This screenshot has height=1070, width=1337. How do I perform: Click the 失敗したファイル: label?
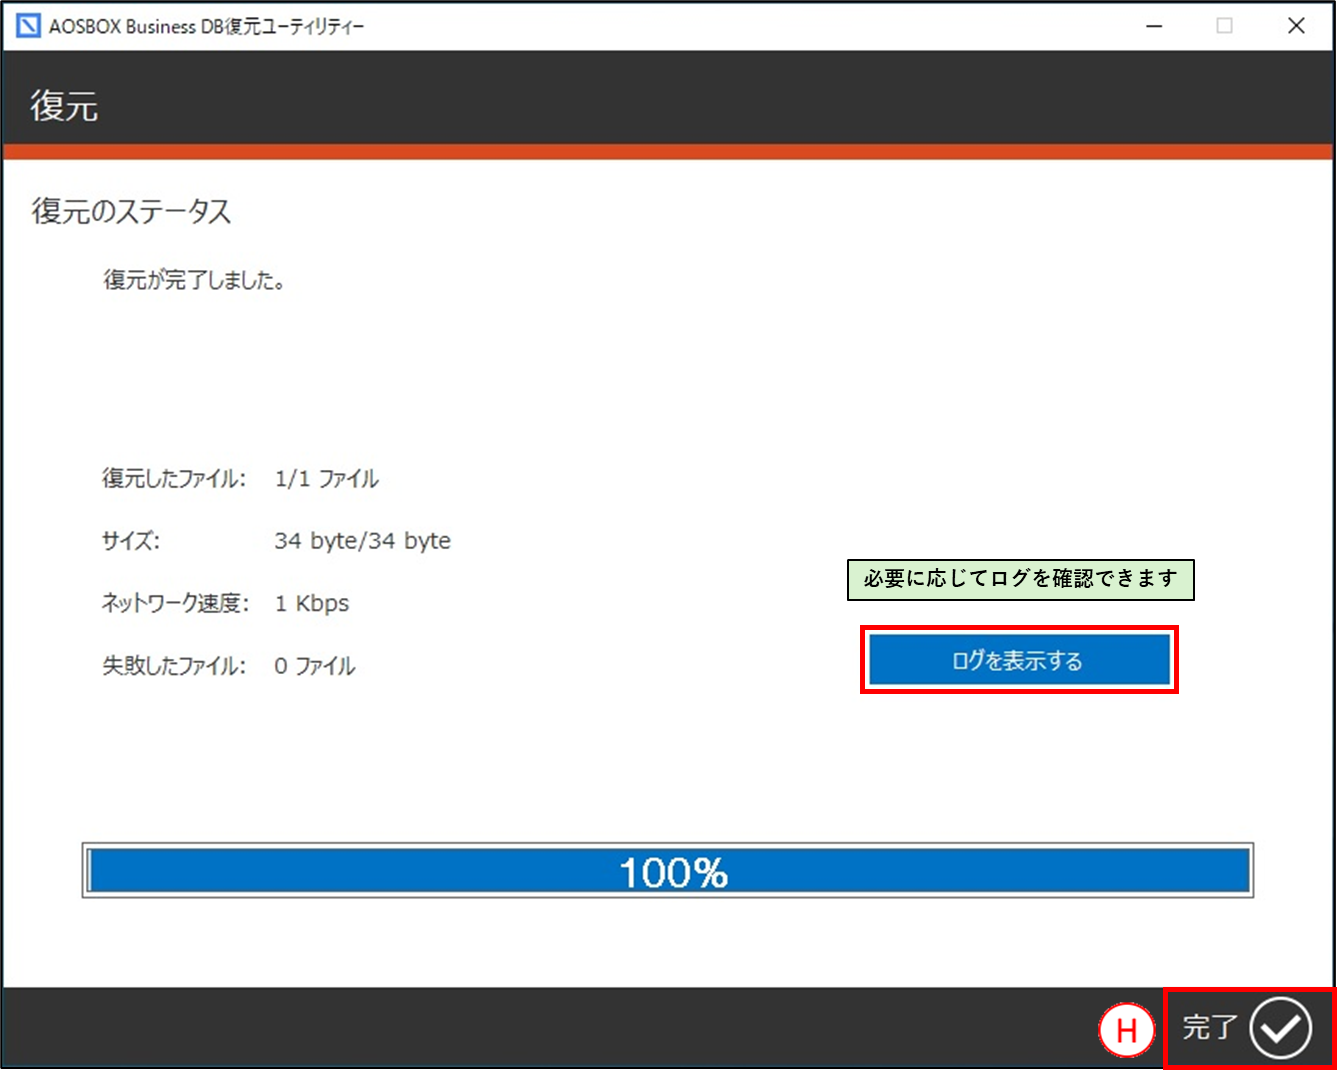point(174,666)
